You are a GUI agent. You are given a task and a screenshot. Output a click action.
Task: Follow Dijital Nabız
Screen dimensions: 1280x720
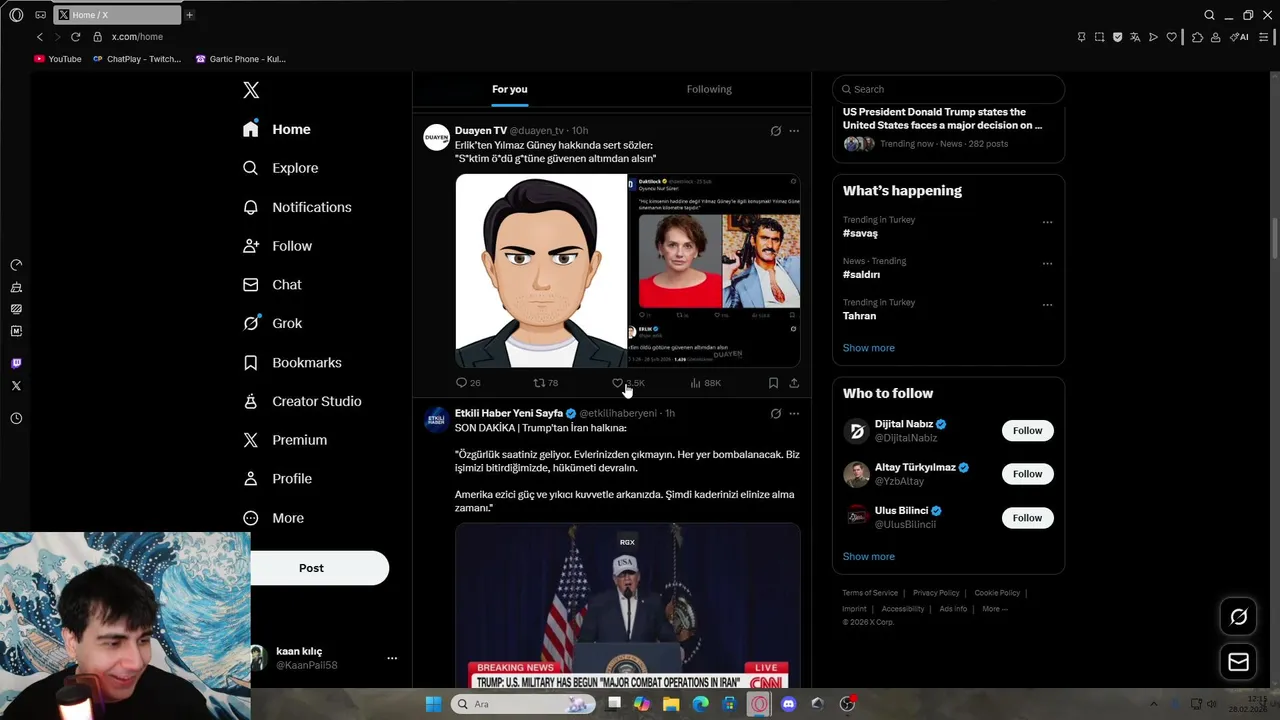(x=1027, y=431)
